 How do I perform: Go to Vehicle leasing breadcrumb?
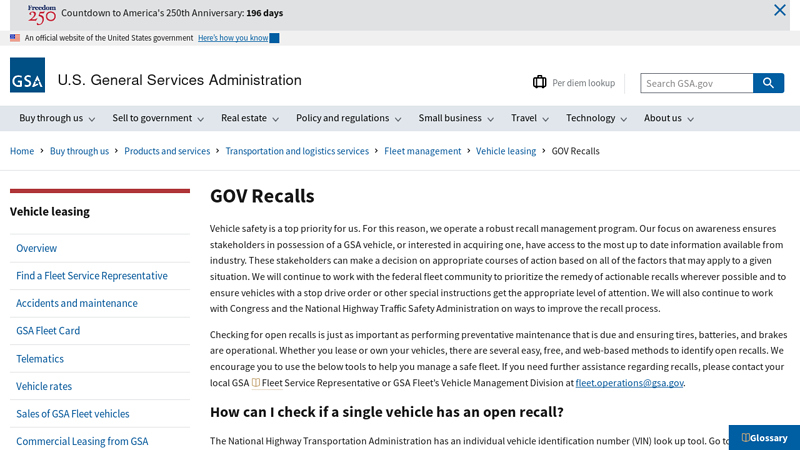pos(506,151)
